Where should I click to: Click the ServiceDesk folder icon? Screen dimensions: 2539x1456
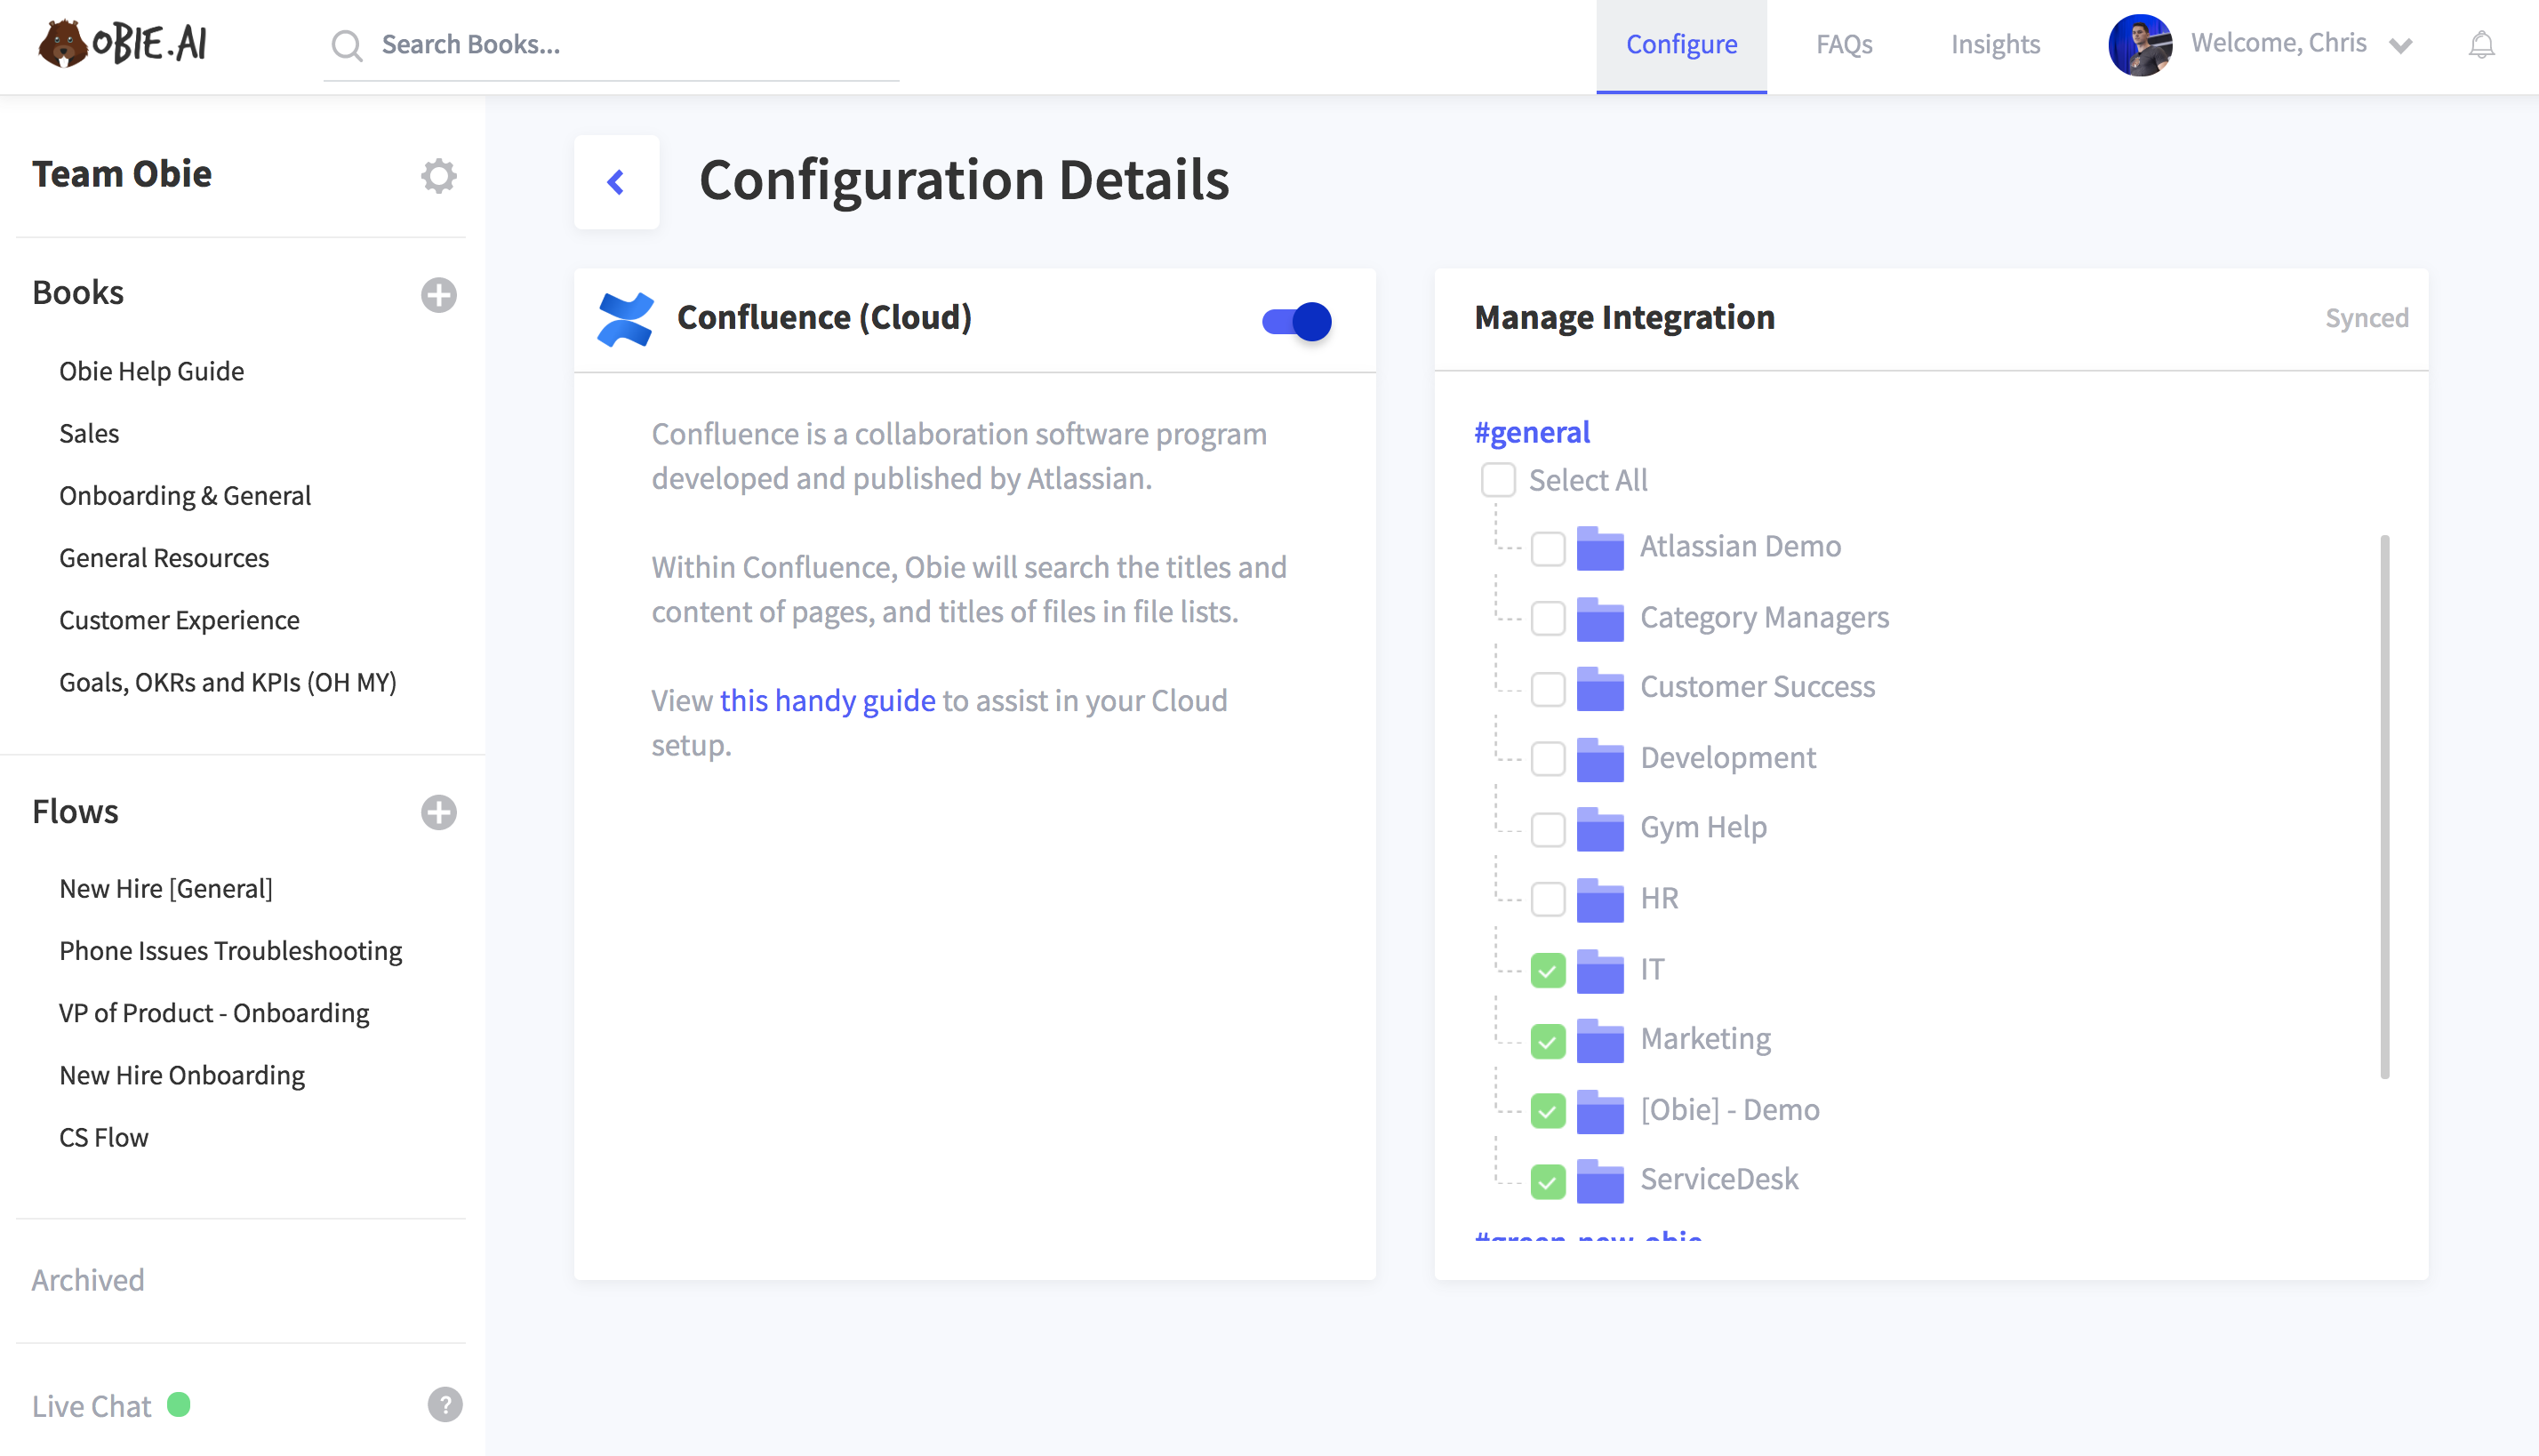[1599, 1180]
